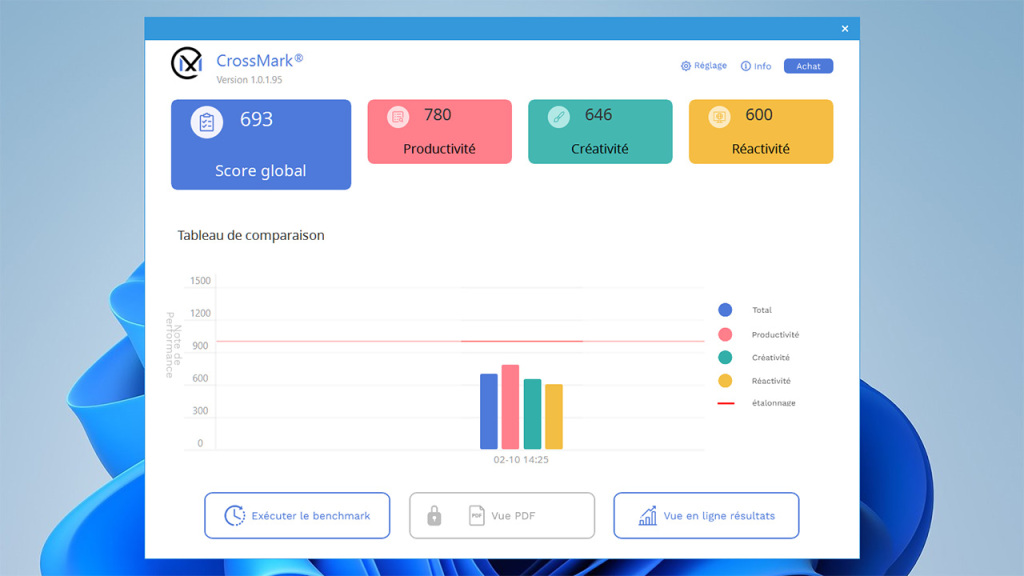The height and width of the screenshot is (576, 1024).
Task: Click the Productivité card icon
Action: click(x=398, y=117)
